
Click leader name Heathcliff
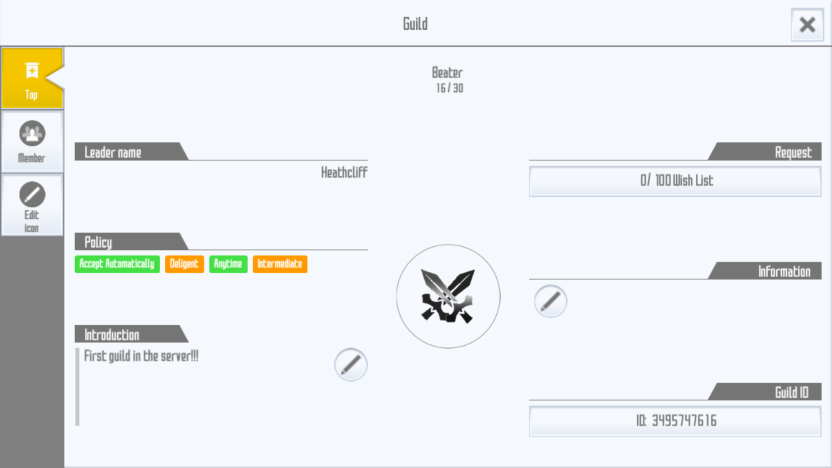coord(344,172)
